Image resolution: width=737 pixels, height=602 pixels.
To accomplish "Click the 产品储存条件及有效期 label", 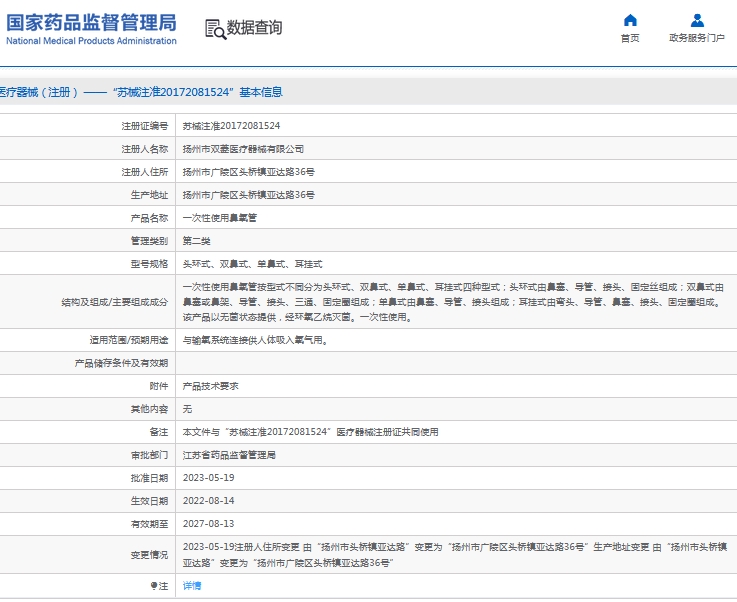I will [x=121, y=363].
